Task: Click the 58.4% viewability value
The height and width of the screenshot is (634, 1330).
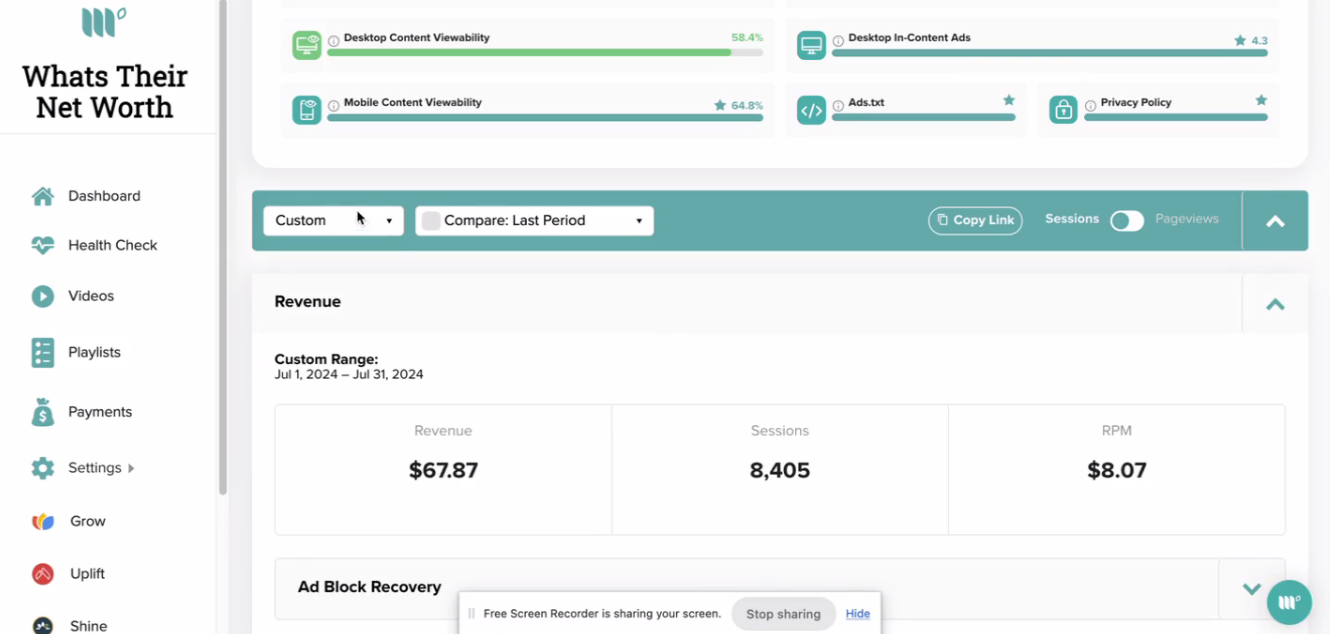Action: pos(747,38)
